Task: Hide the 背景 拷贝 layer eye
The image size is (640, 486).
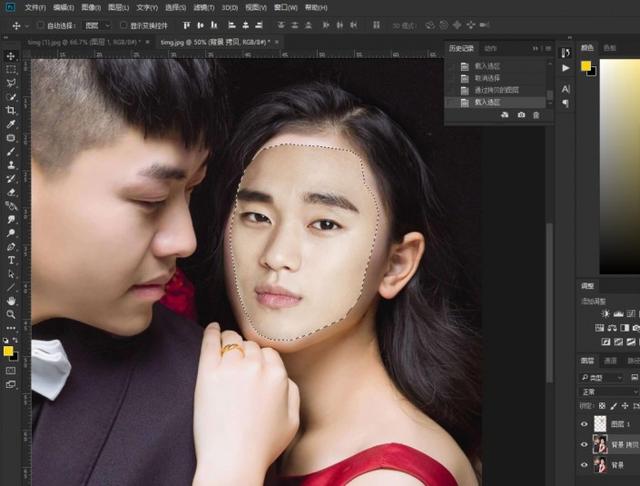Action: coord(584,444)
